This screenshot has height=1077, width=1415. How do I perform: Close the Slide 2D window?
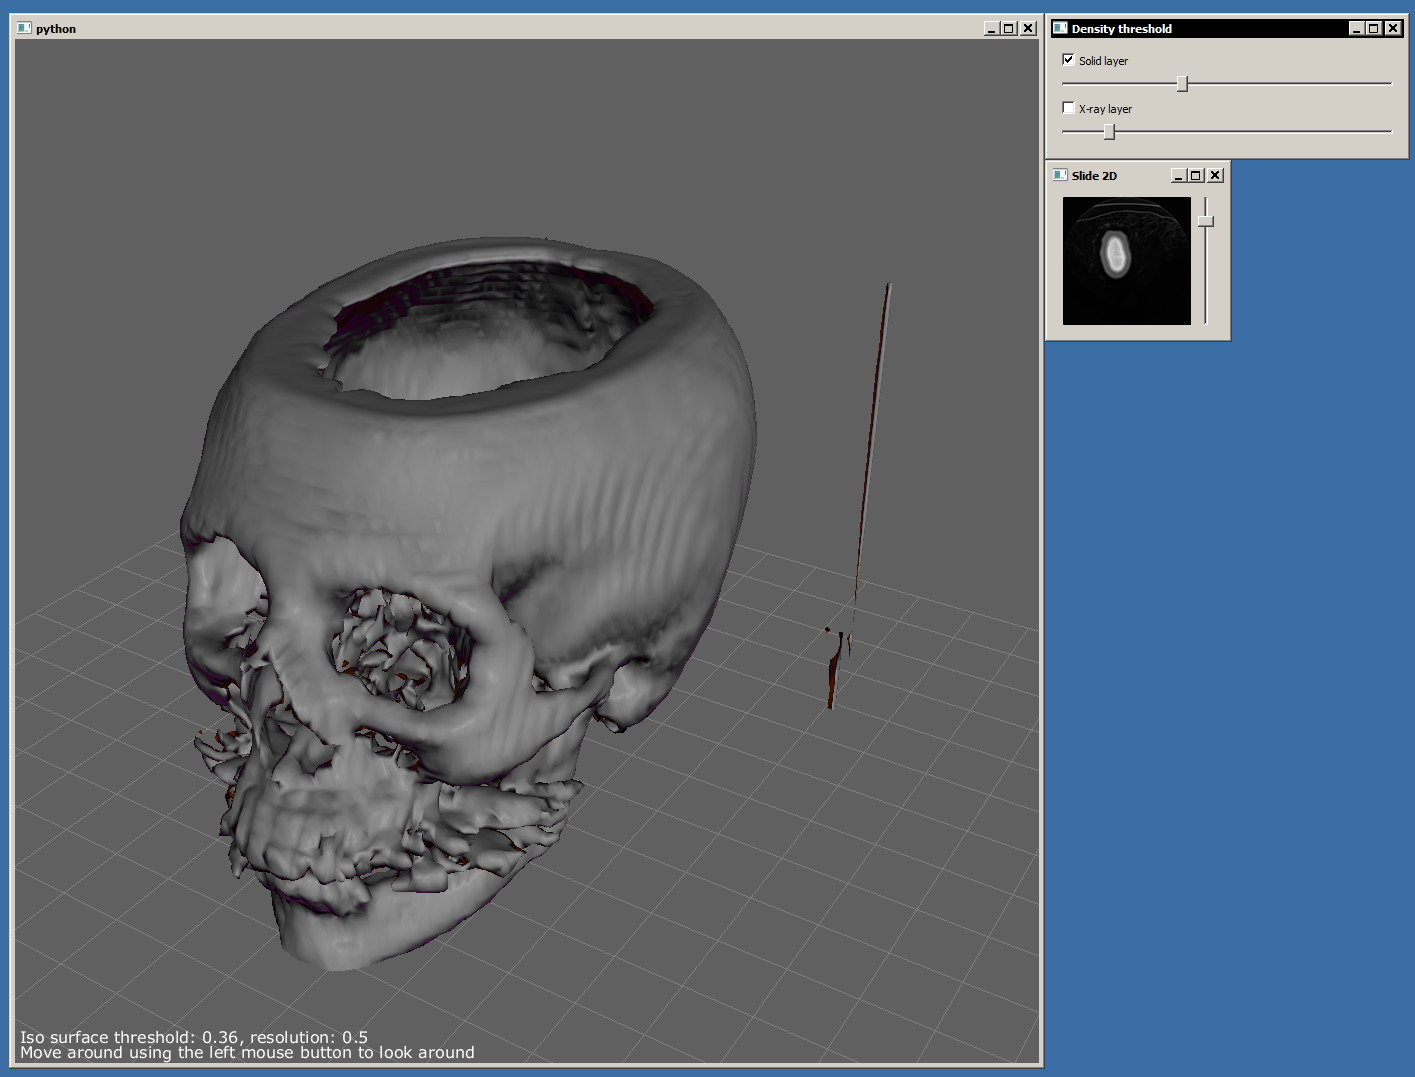pos(1215,176)
